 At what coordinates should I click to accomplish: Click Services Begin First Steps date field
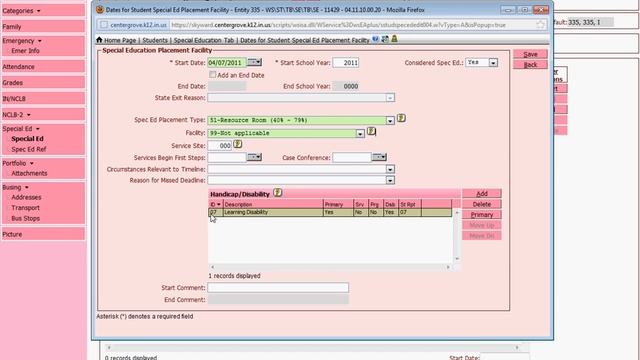tap(227, 158)
